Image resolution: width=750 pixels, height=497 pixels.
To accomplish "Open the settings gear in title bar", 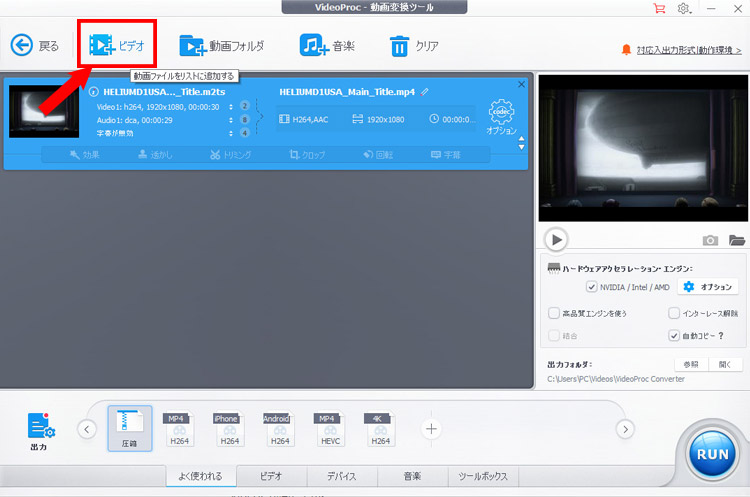I will coord(684,8).
